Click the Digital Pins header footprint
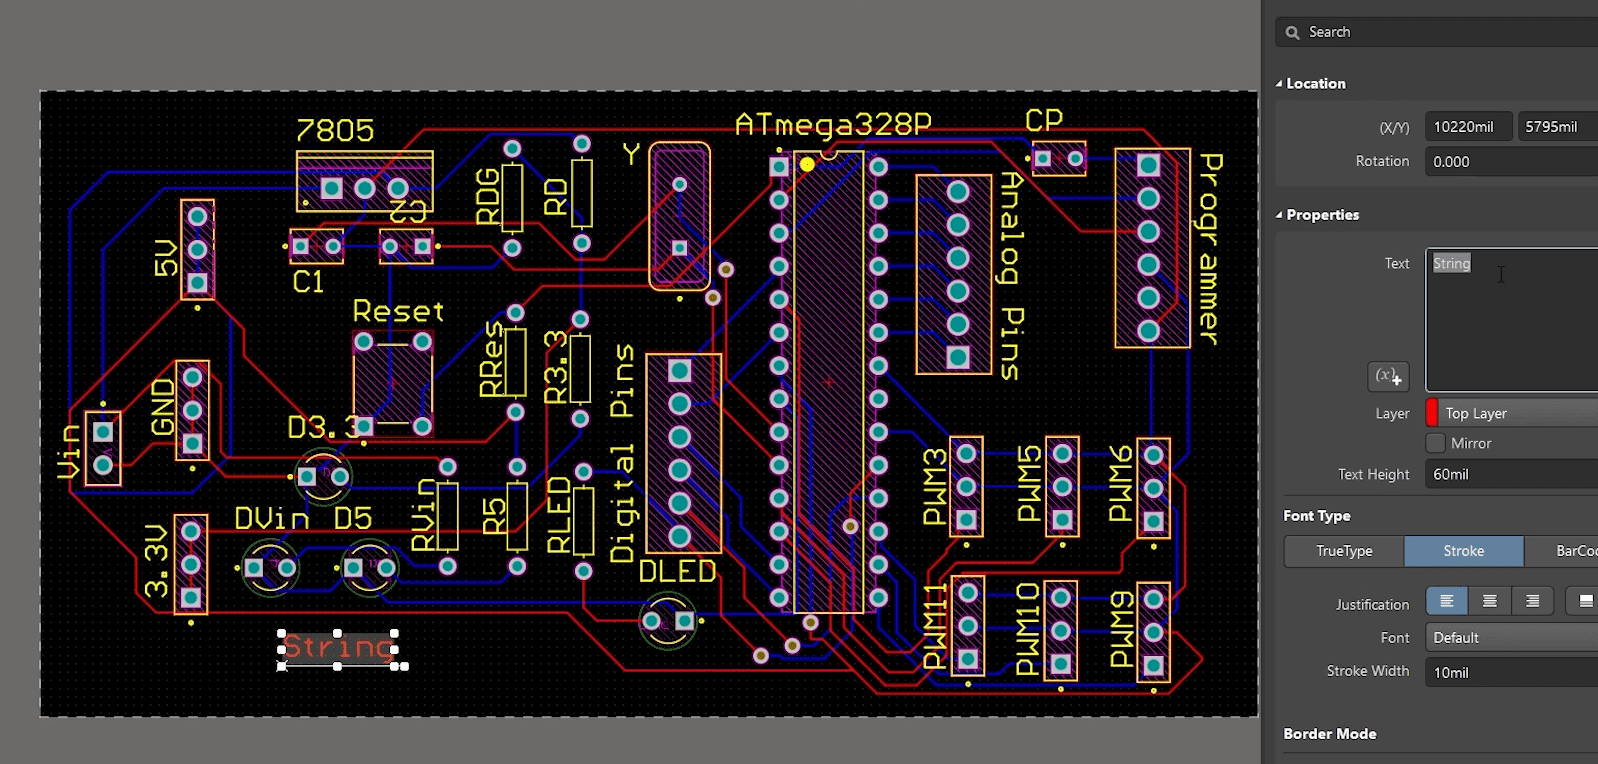This screenshot has width=1598, height=764. (684, 453)
